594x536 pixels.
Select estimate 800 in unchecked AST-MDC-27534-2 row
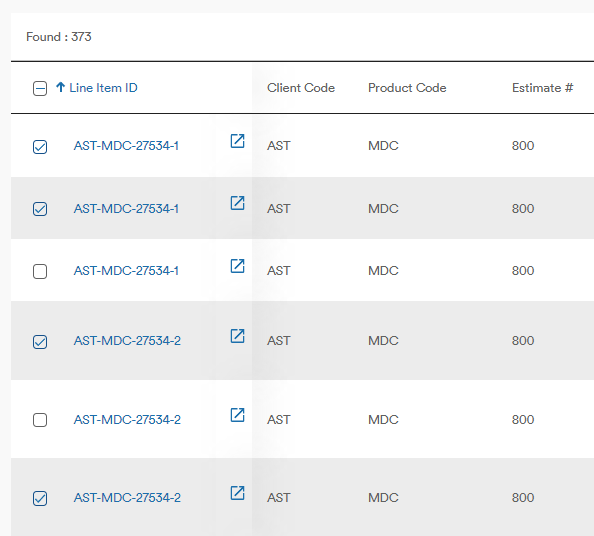523,419
